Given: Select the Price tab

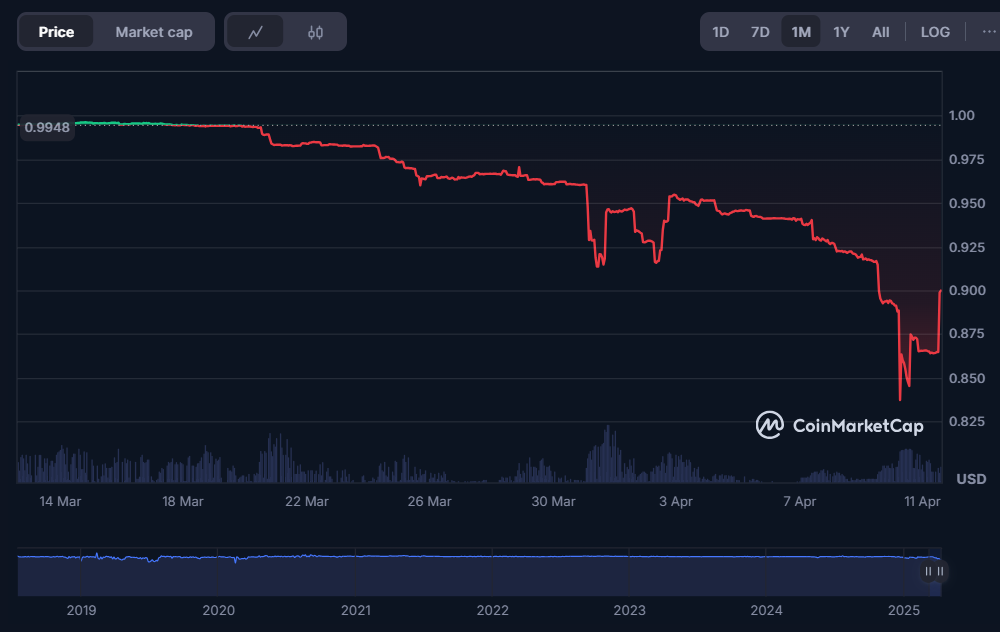Looking at the screenshot, I should pyautogui.click(x=56, y=32).
